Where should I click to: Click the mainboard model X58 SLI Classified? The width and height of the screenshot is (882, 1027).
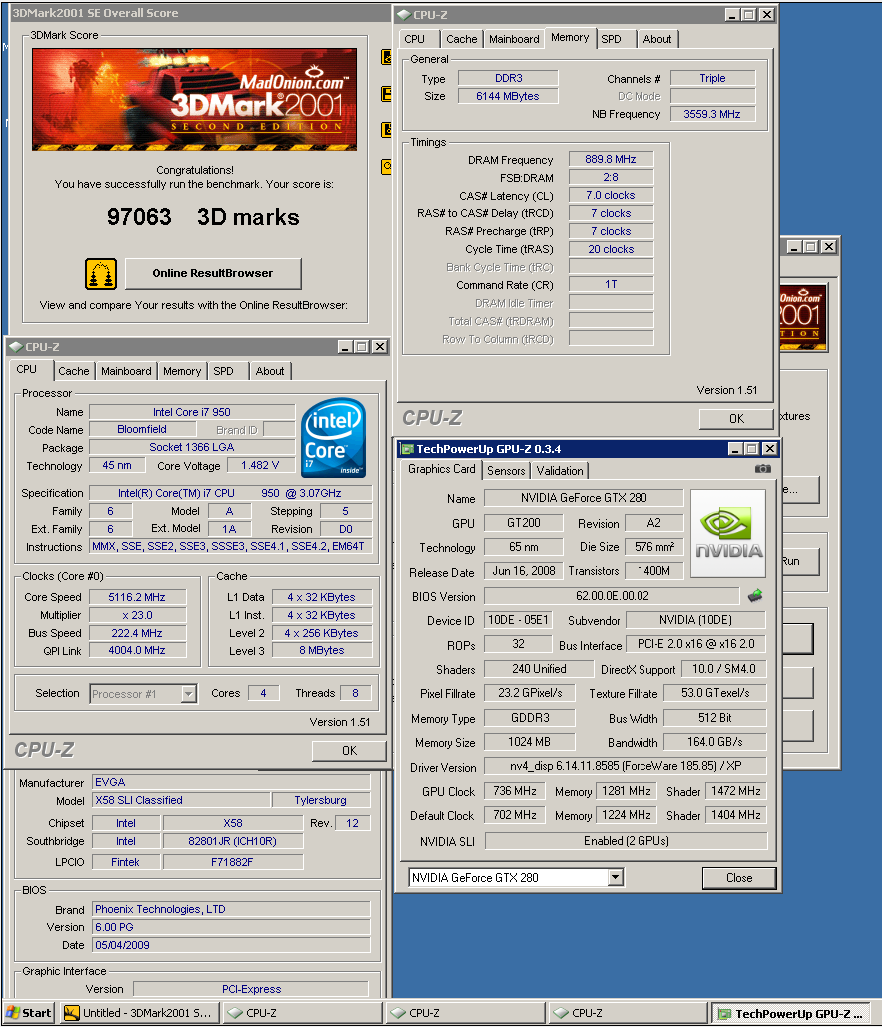[181, 800]
